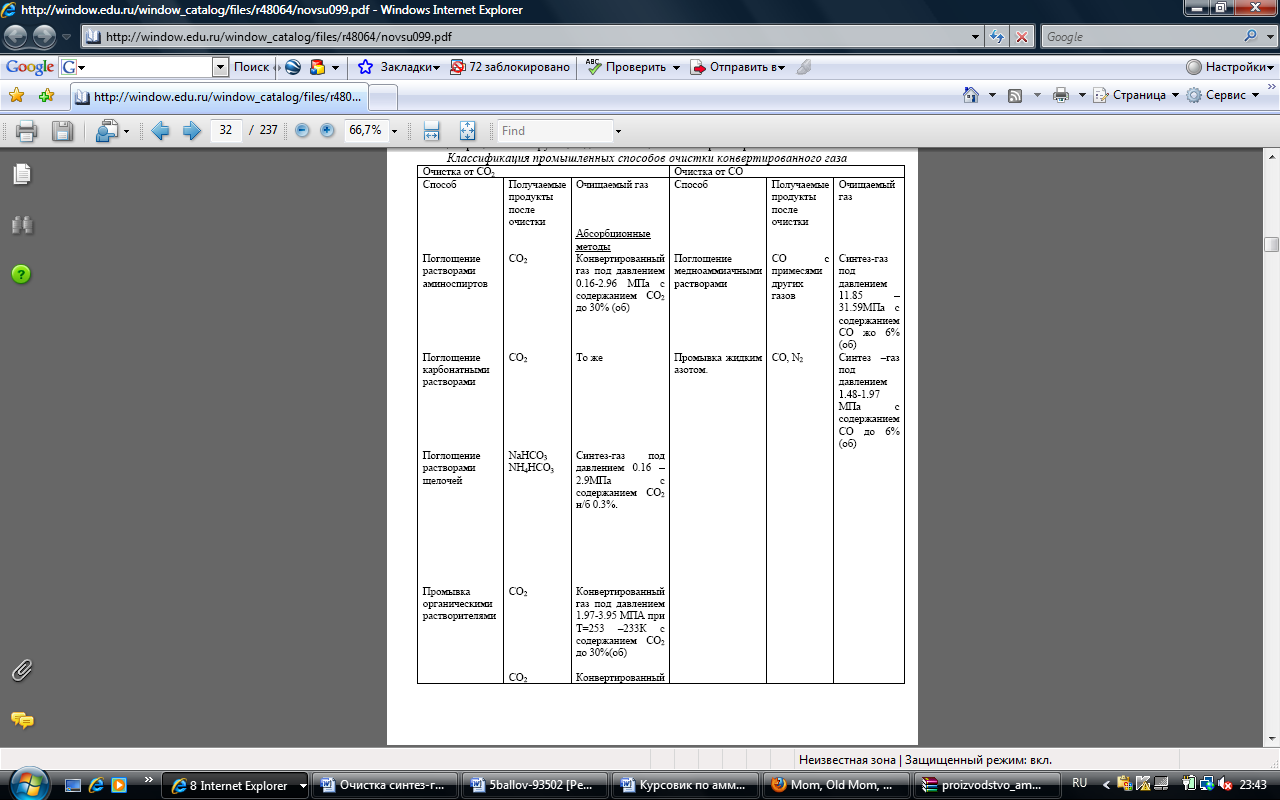Stop loading the page
The image size is (1280, 800).
click(1022, 37)
